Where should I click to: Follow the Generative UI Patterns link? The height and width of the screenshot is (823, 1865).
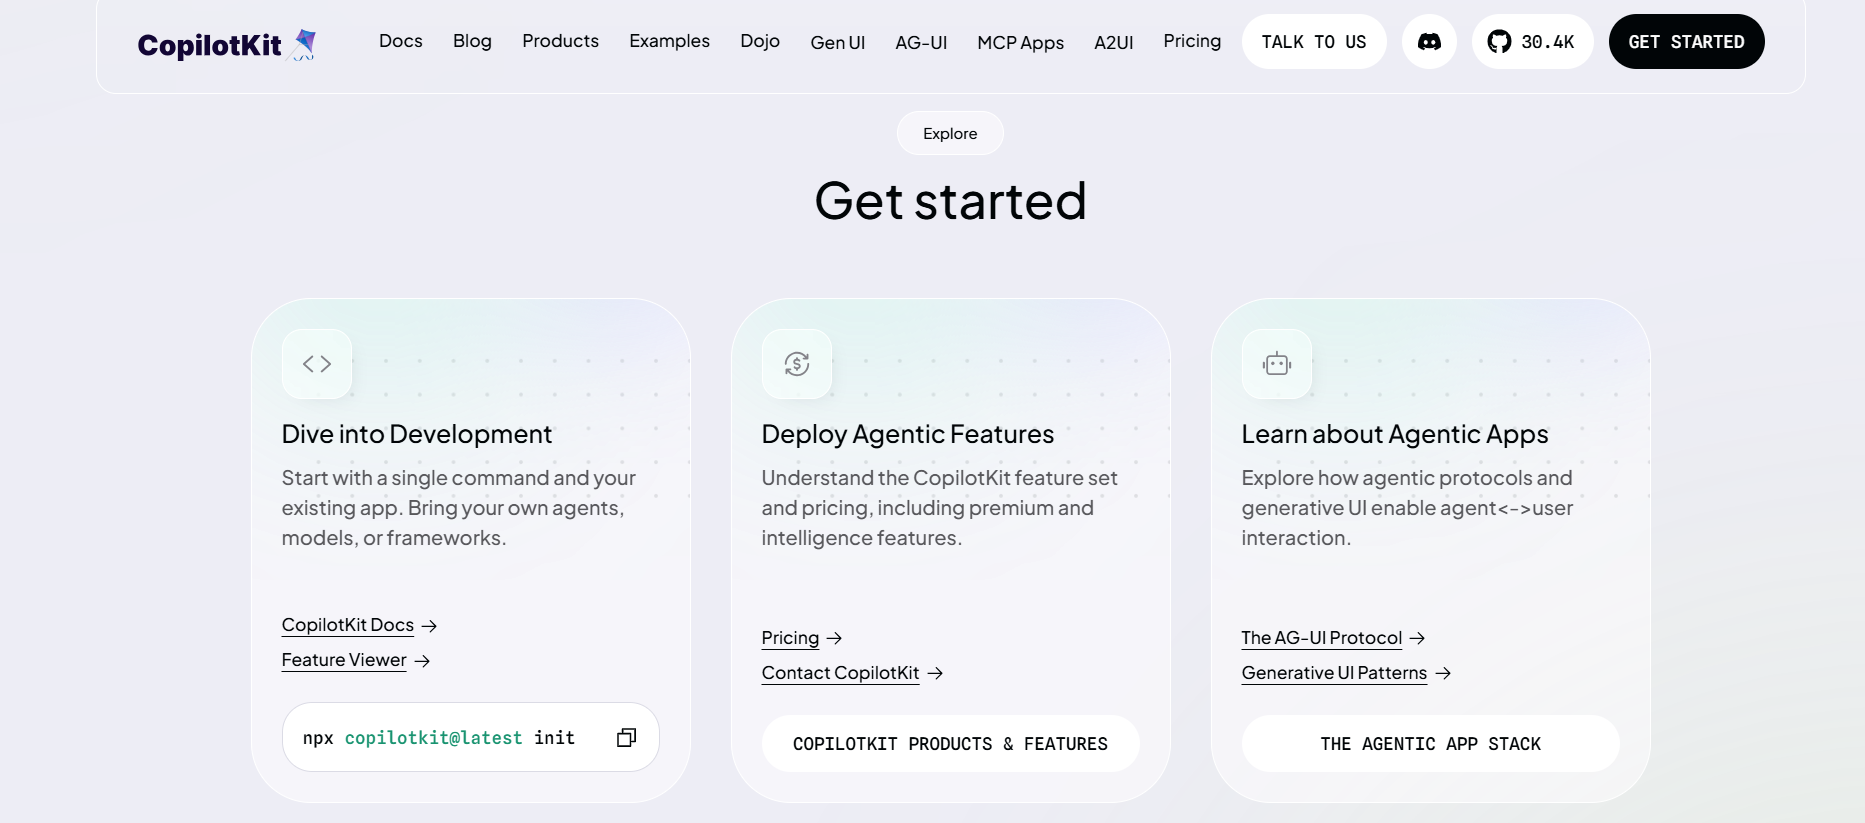(x=1334, y=673)
